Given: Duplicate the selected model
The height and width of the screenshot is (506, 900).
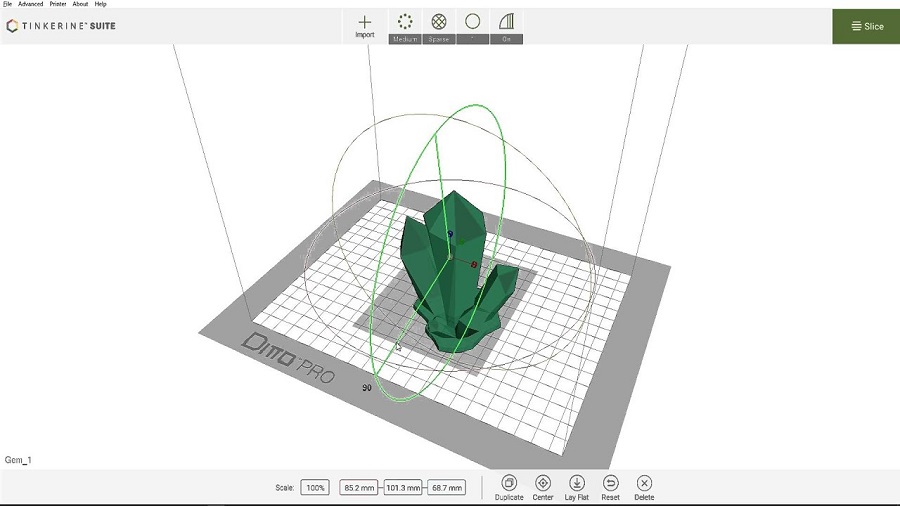Looking at the screenshot, I should pos(509,488).
